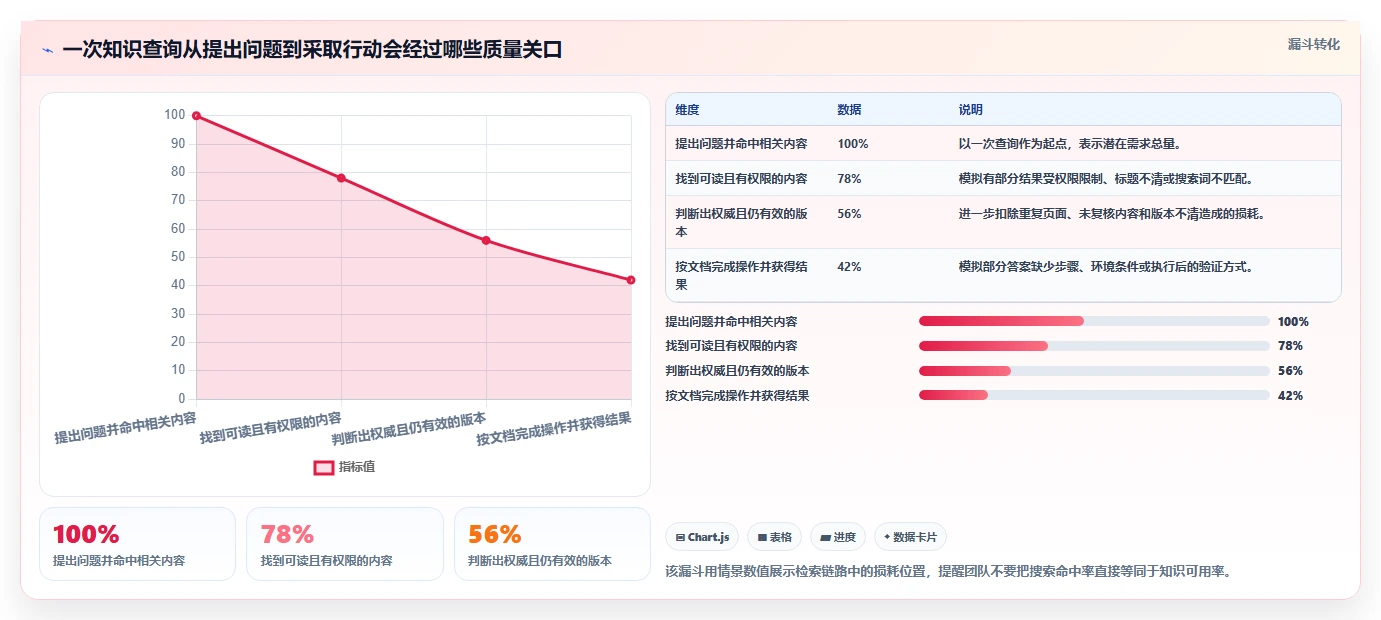This screenshot has width=1381, height=620.
Task: Click table cell 判断出权威且仍有效的版本
Action: click(745, 222)
